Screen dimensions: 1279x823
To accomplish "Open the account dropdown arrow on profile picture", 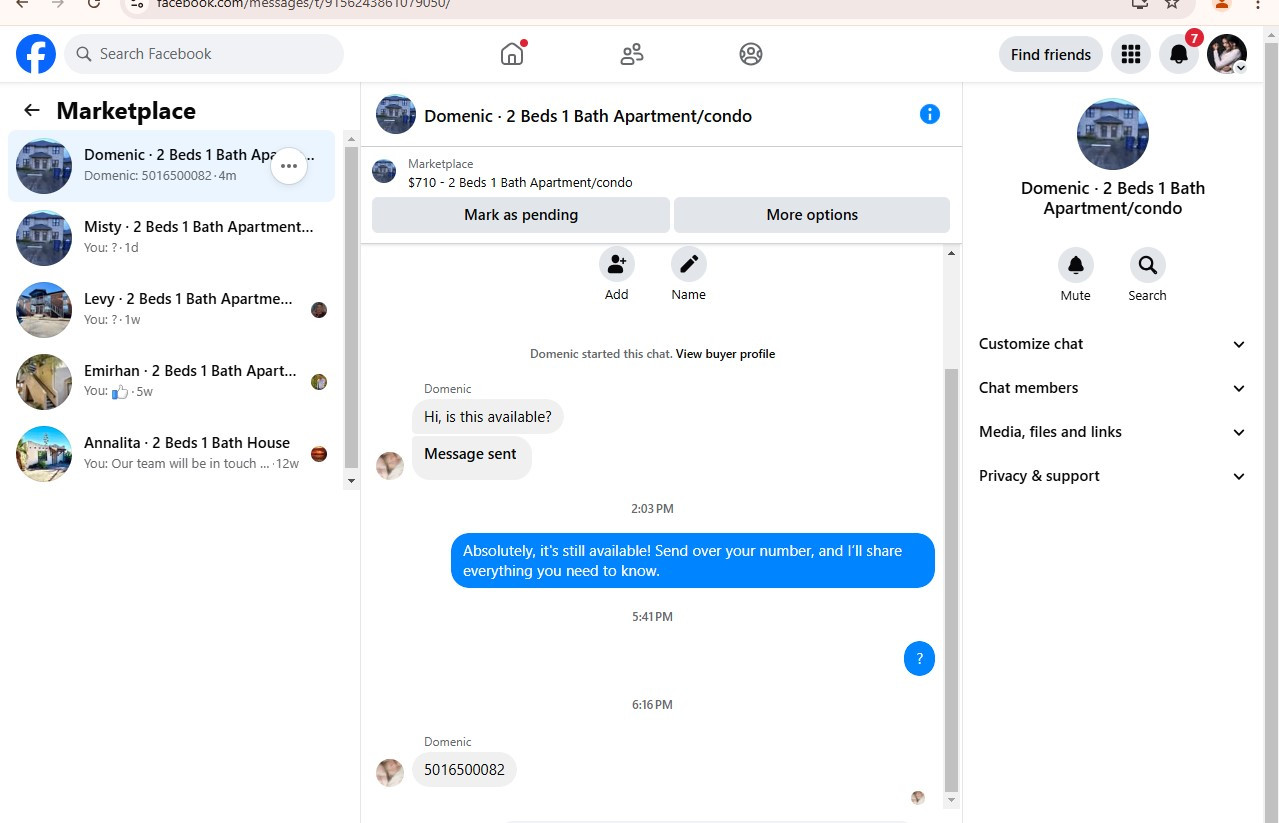I will pos(1240,68).
